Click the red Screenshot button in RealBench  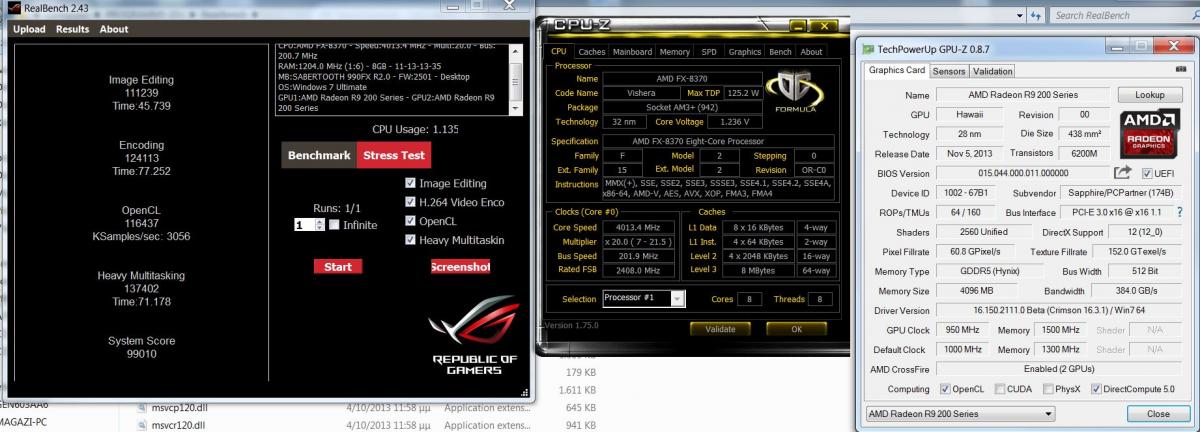(x=460, y=267)
